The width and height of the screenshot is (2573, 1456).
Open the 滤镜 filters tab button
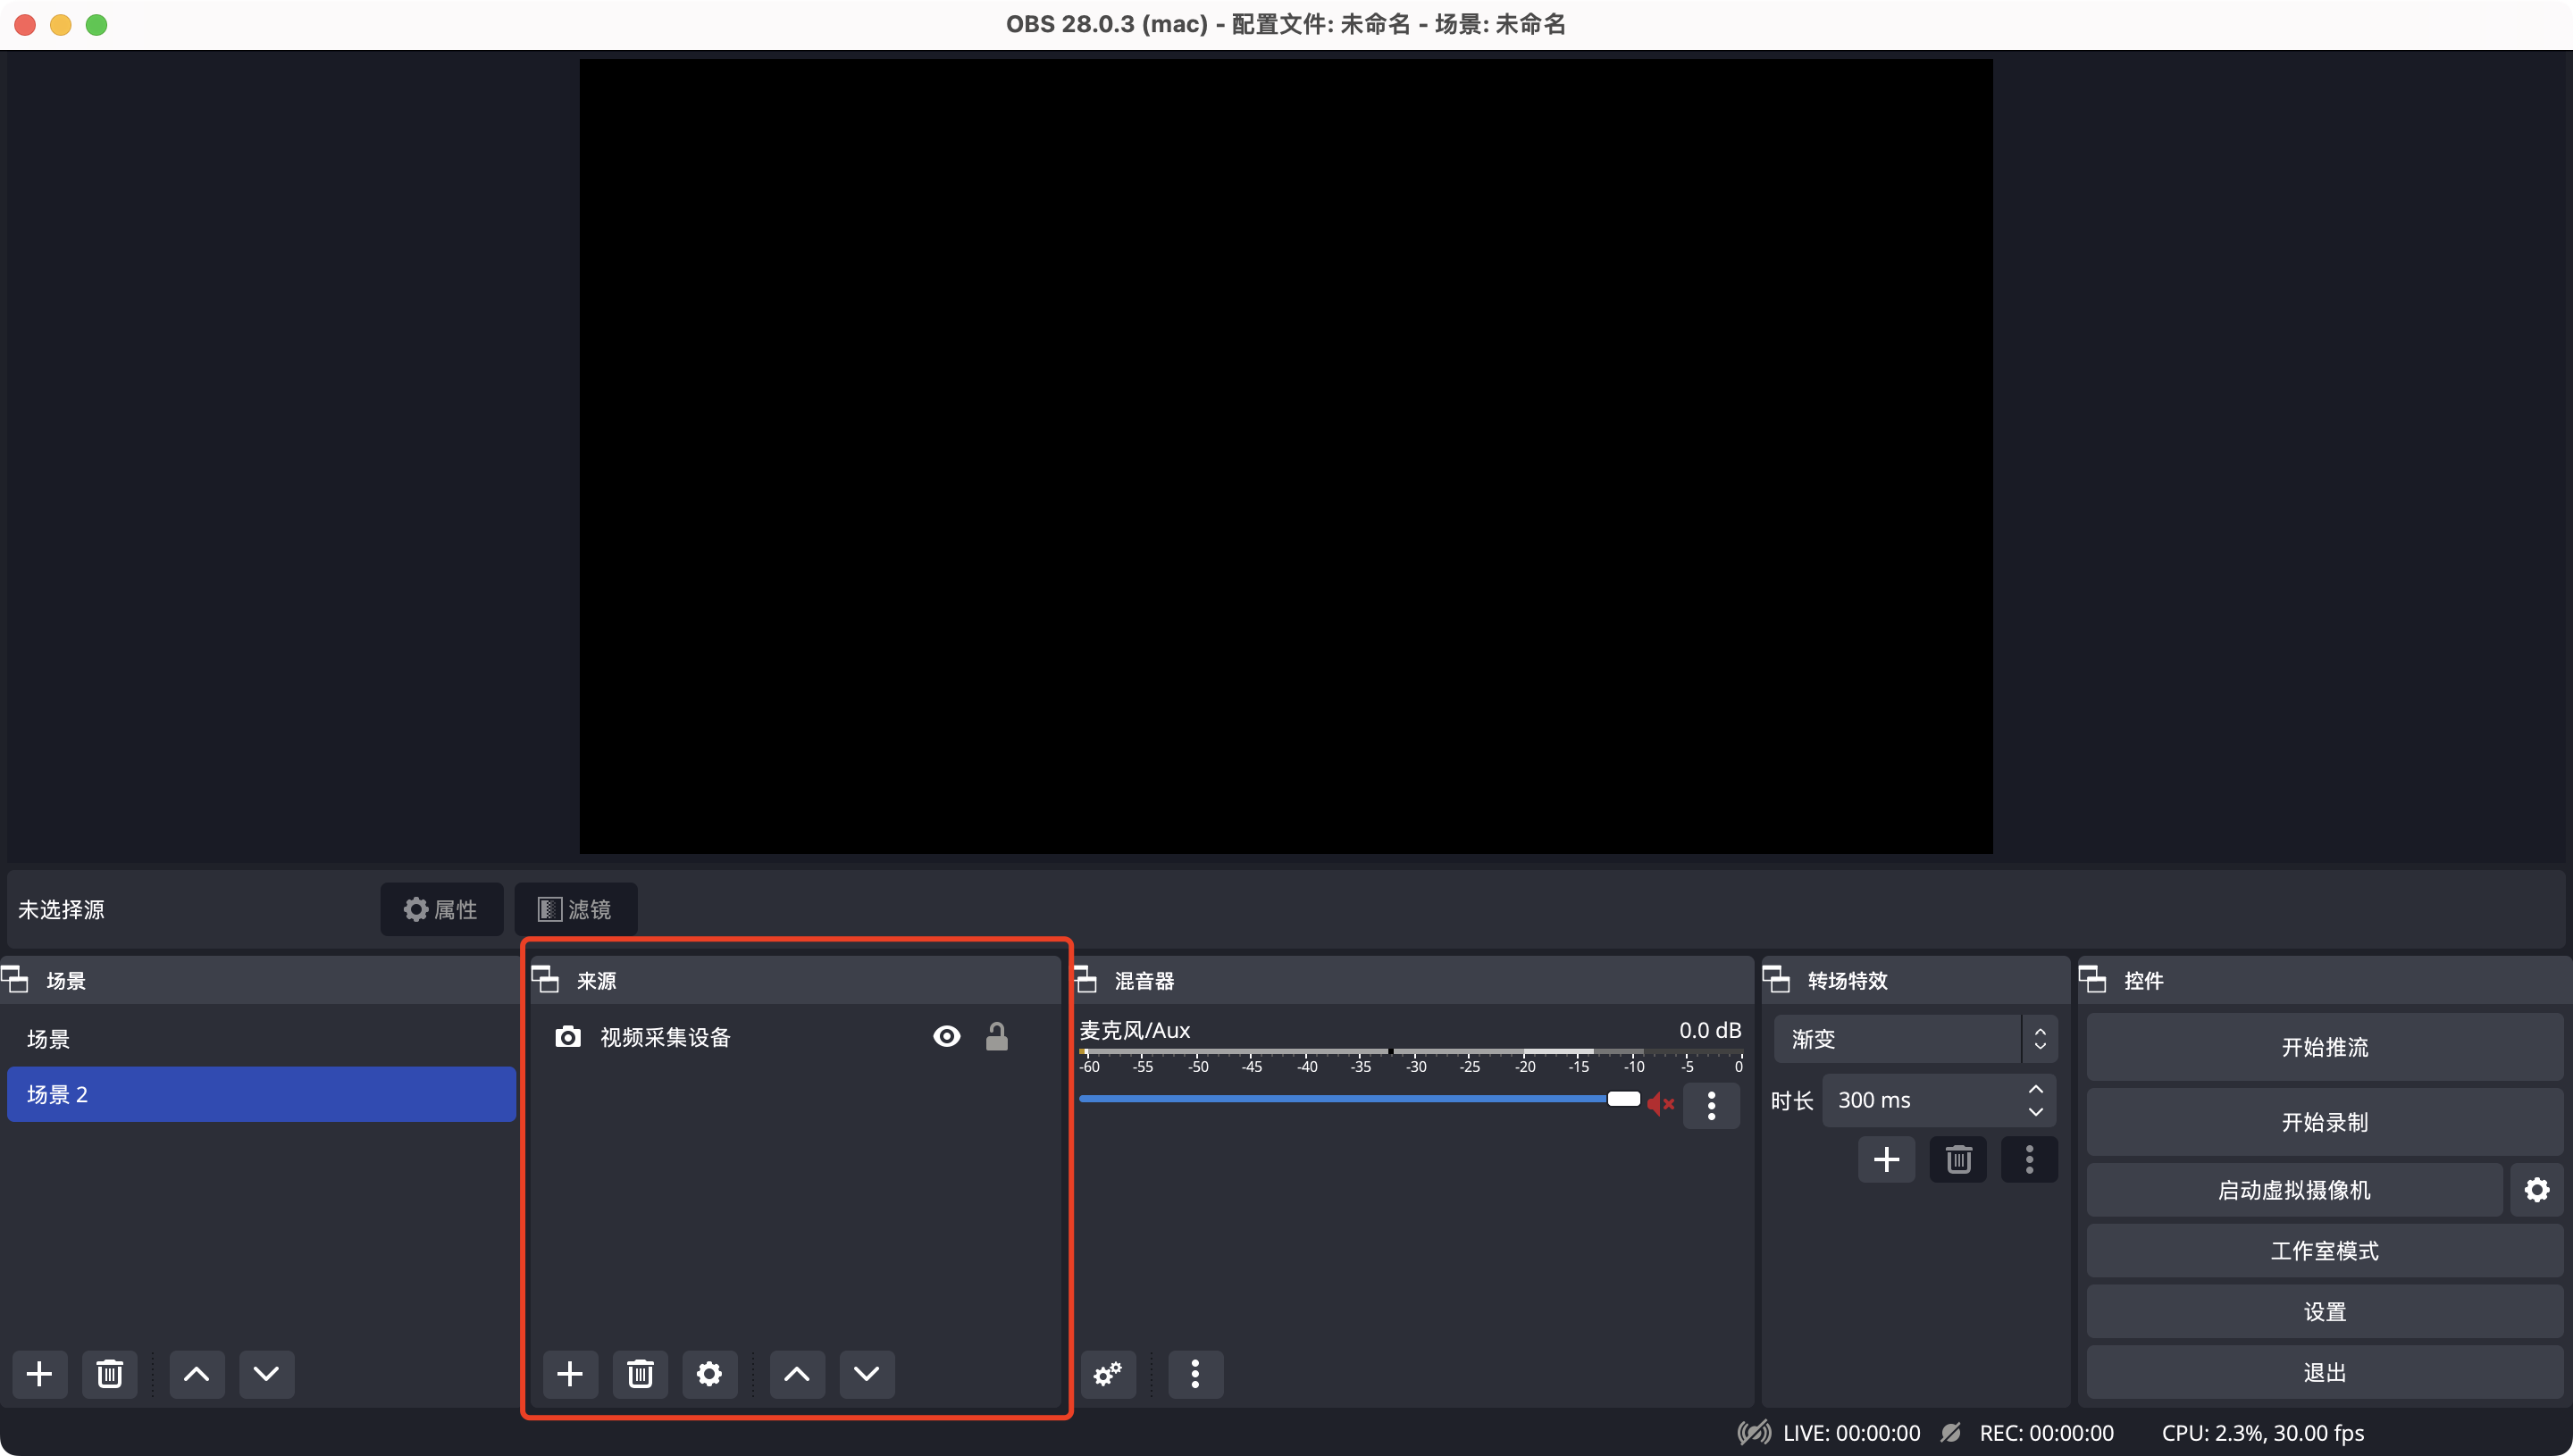coord(575,908)
